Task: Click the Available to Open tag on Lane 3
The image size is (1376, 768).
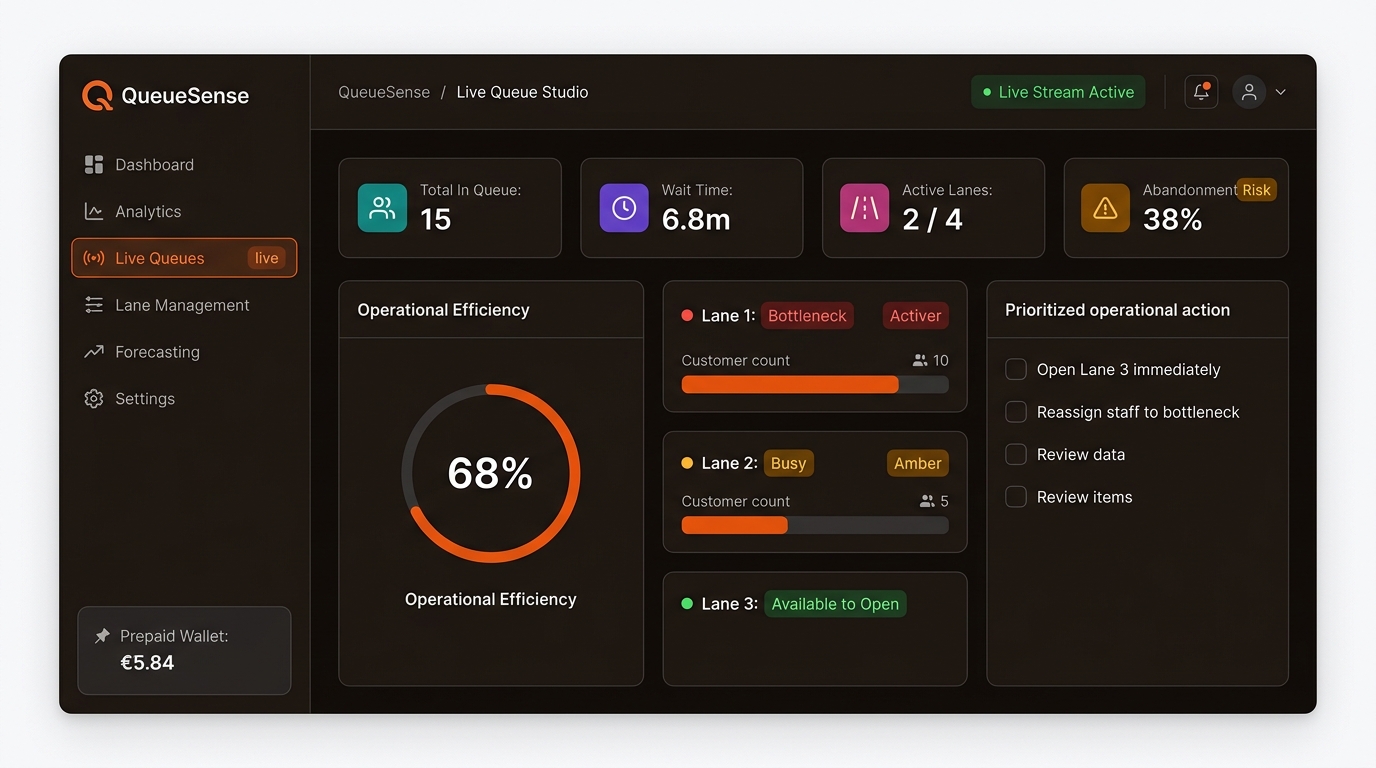Action: point(835,604)
